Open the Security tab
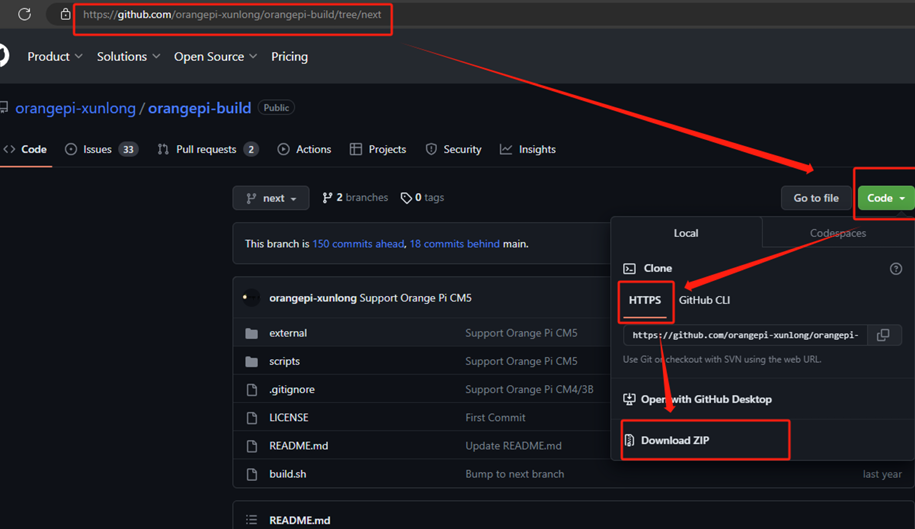This screenshot has width=915, height=529. tap(453, 149)
